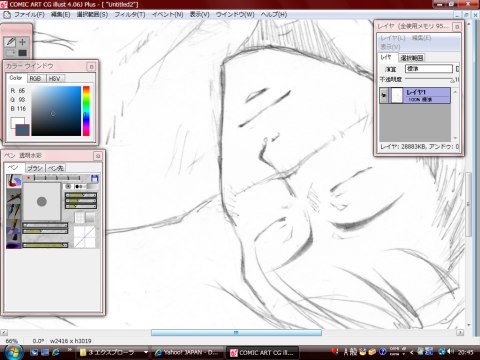Collapse the Pen panel using its title button

pos(98,156)
